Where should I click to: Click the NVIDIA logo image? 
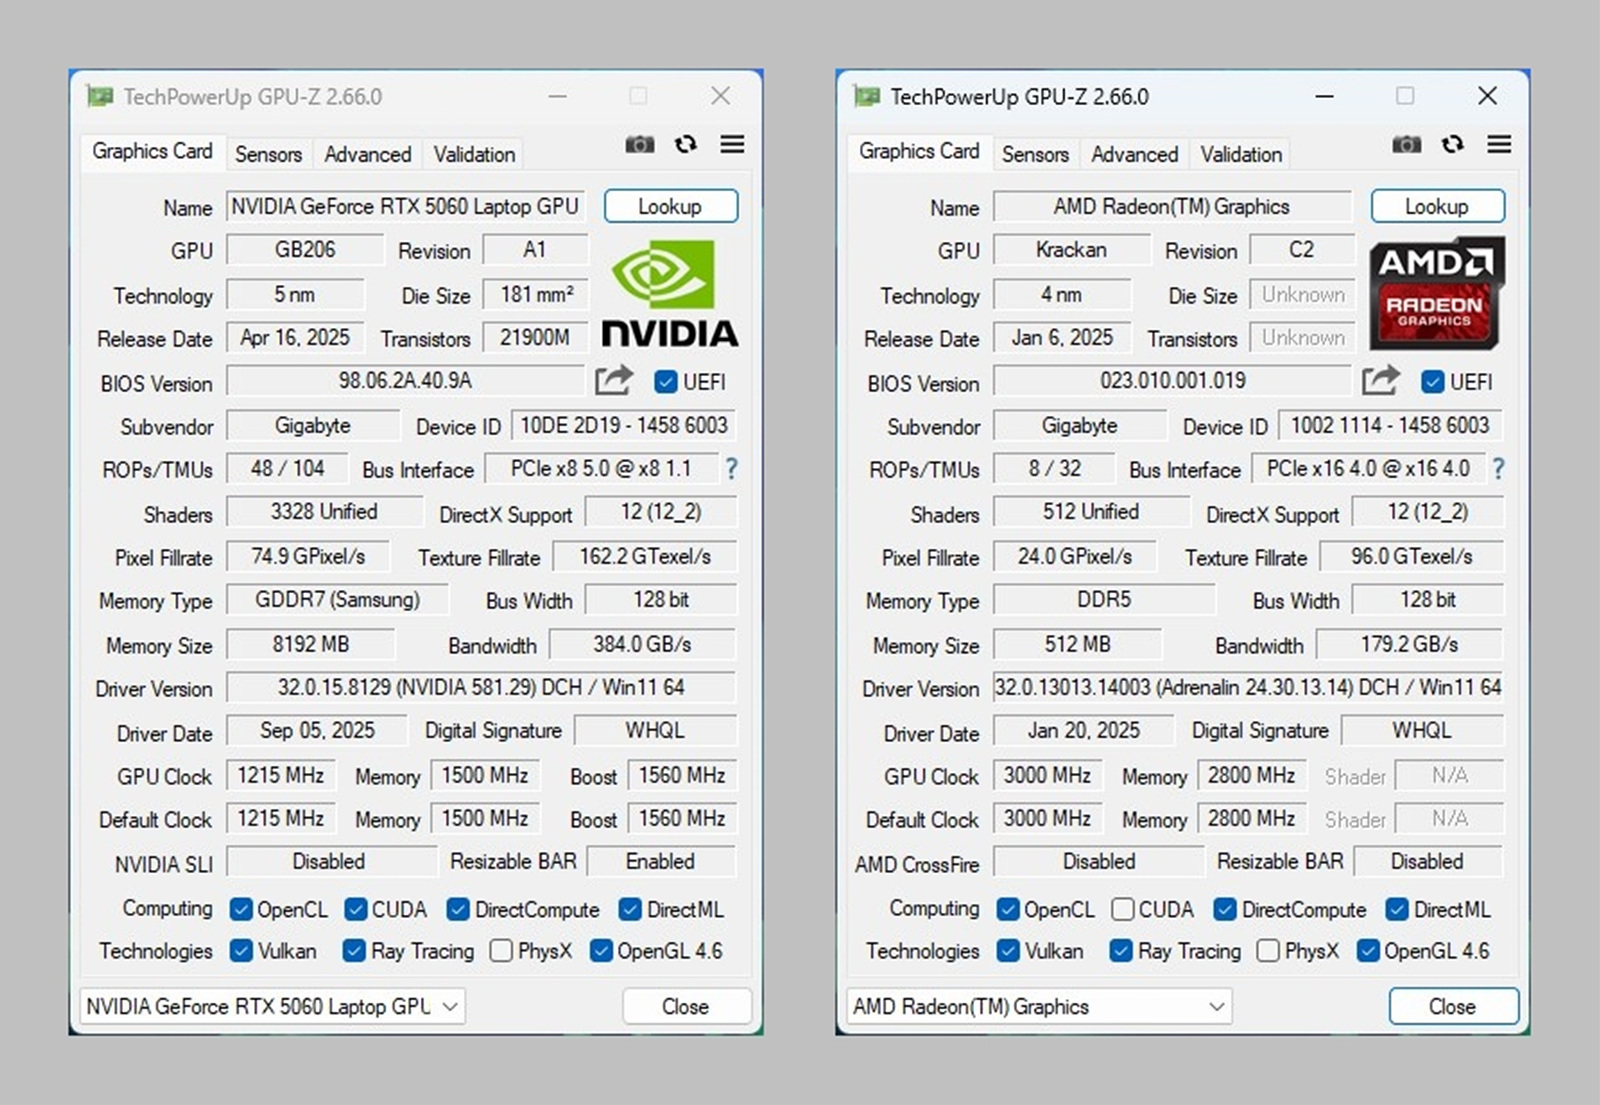[x=670, y=293]
